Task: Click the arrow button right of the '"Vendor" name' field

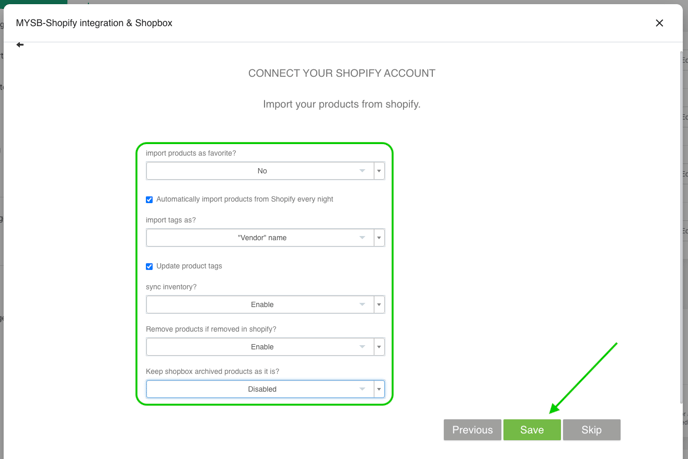Action: click(x=379, y=238)
